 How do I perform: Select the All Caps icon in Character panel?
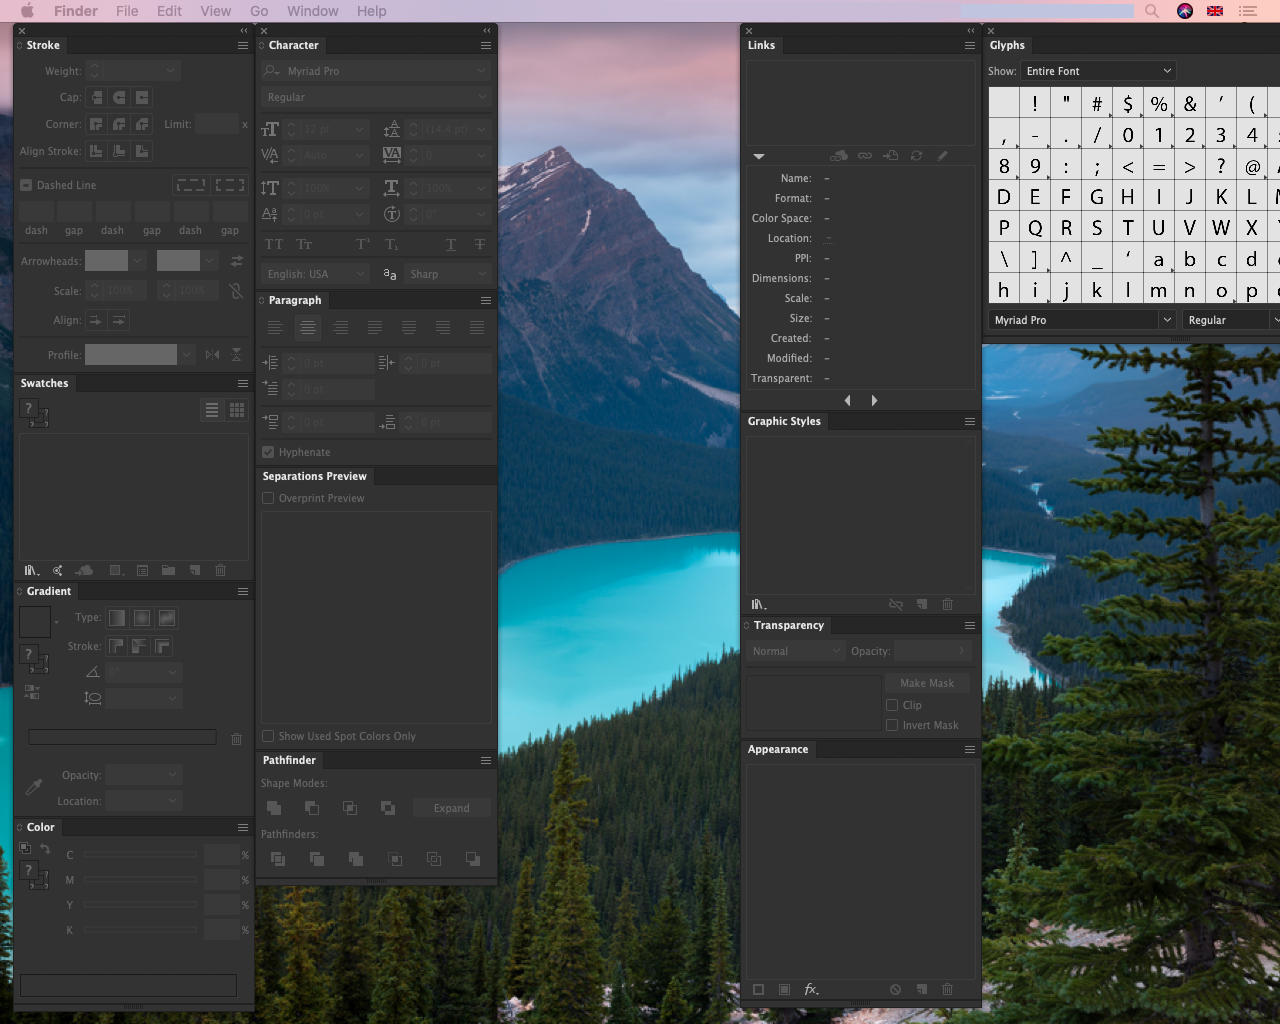click(x=272, y=243)
